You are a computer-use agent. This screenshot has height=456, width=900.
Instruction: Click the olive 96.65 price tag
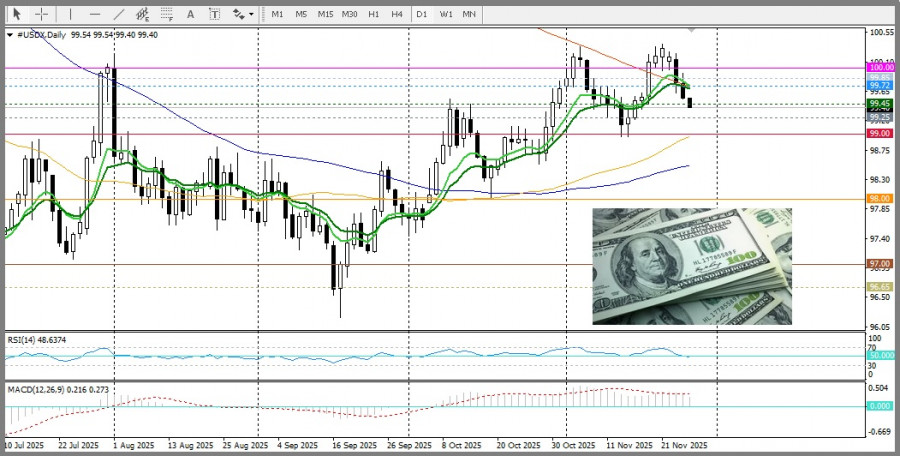tap(880, 286)
